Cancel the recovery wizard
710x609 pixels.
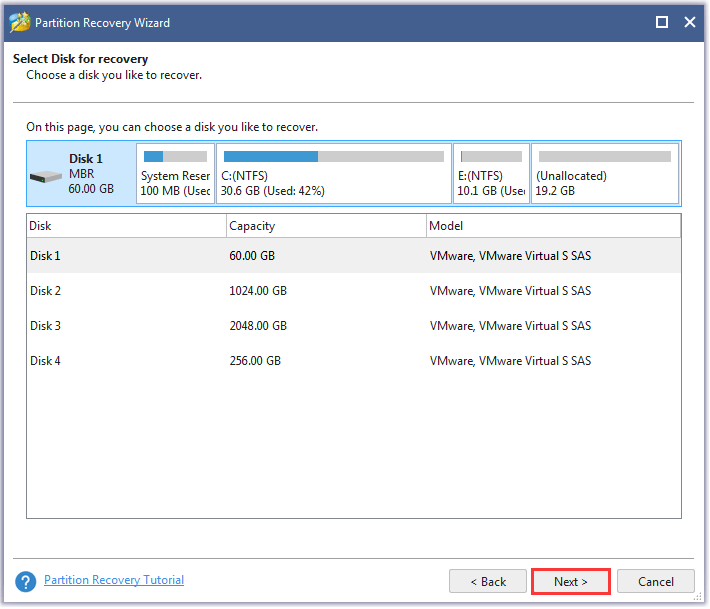656,582
